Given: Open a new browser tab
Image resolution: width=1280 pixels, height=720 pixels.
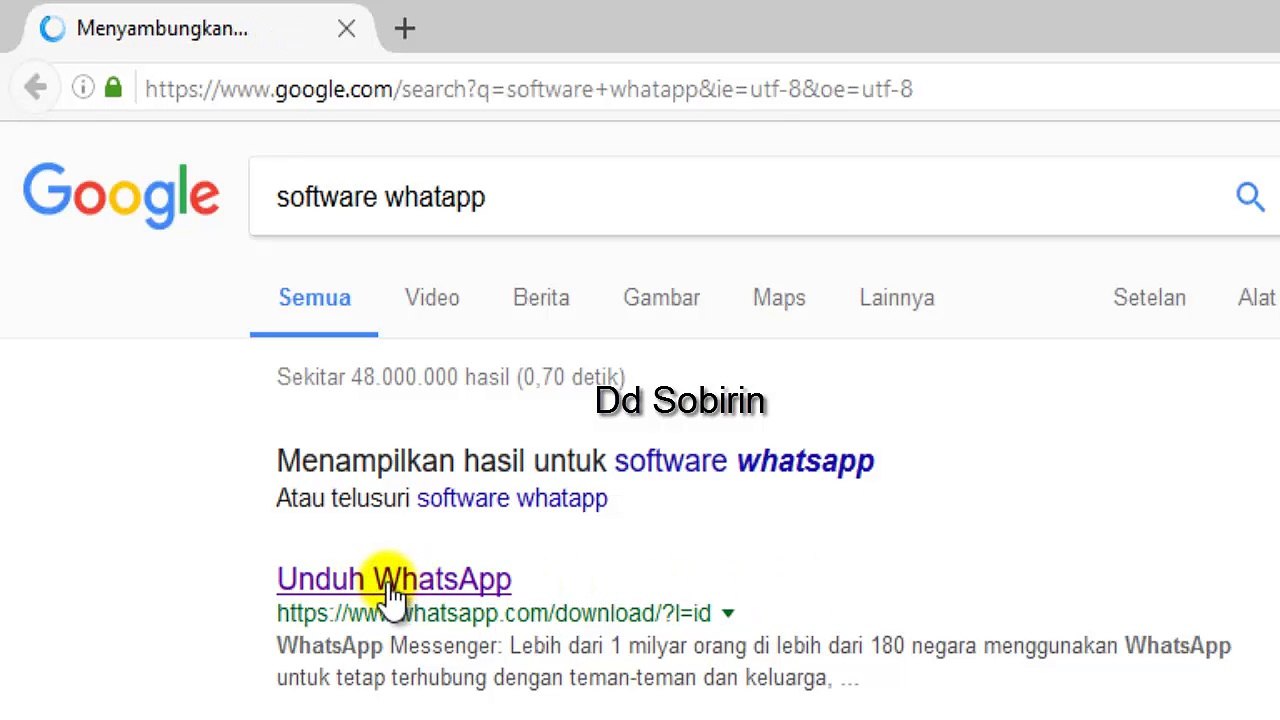Looking at the screenshot, I should click(404, 29).
